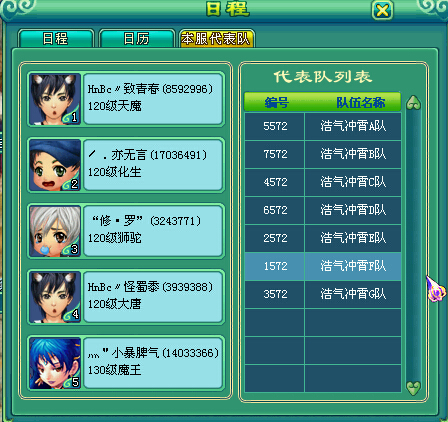448x422 pixels.
Task: Choose team 7572 浩气冲霄B队 row
Action: (x=323, y=154)
